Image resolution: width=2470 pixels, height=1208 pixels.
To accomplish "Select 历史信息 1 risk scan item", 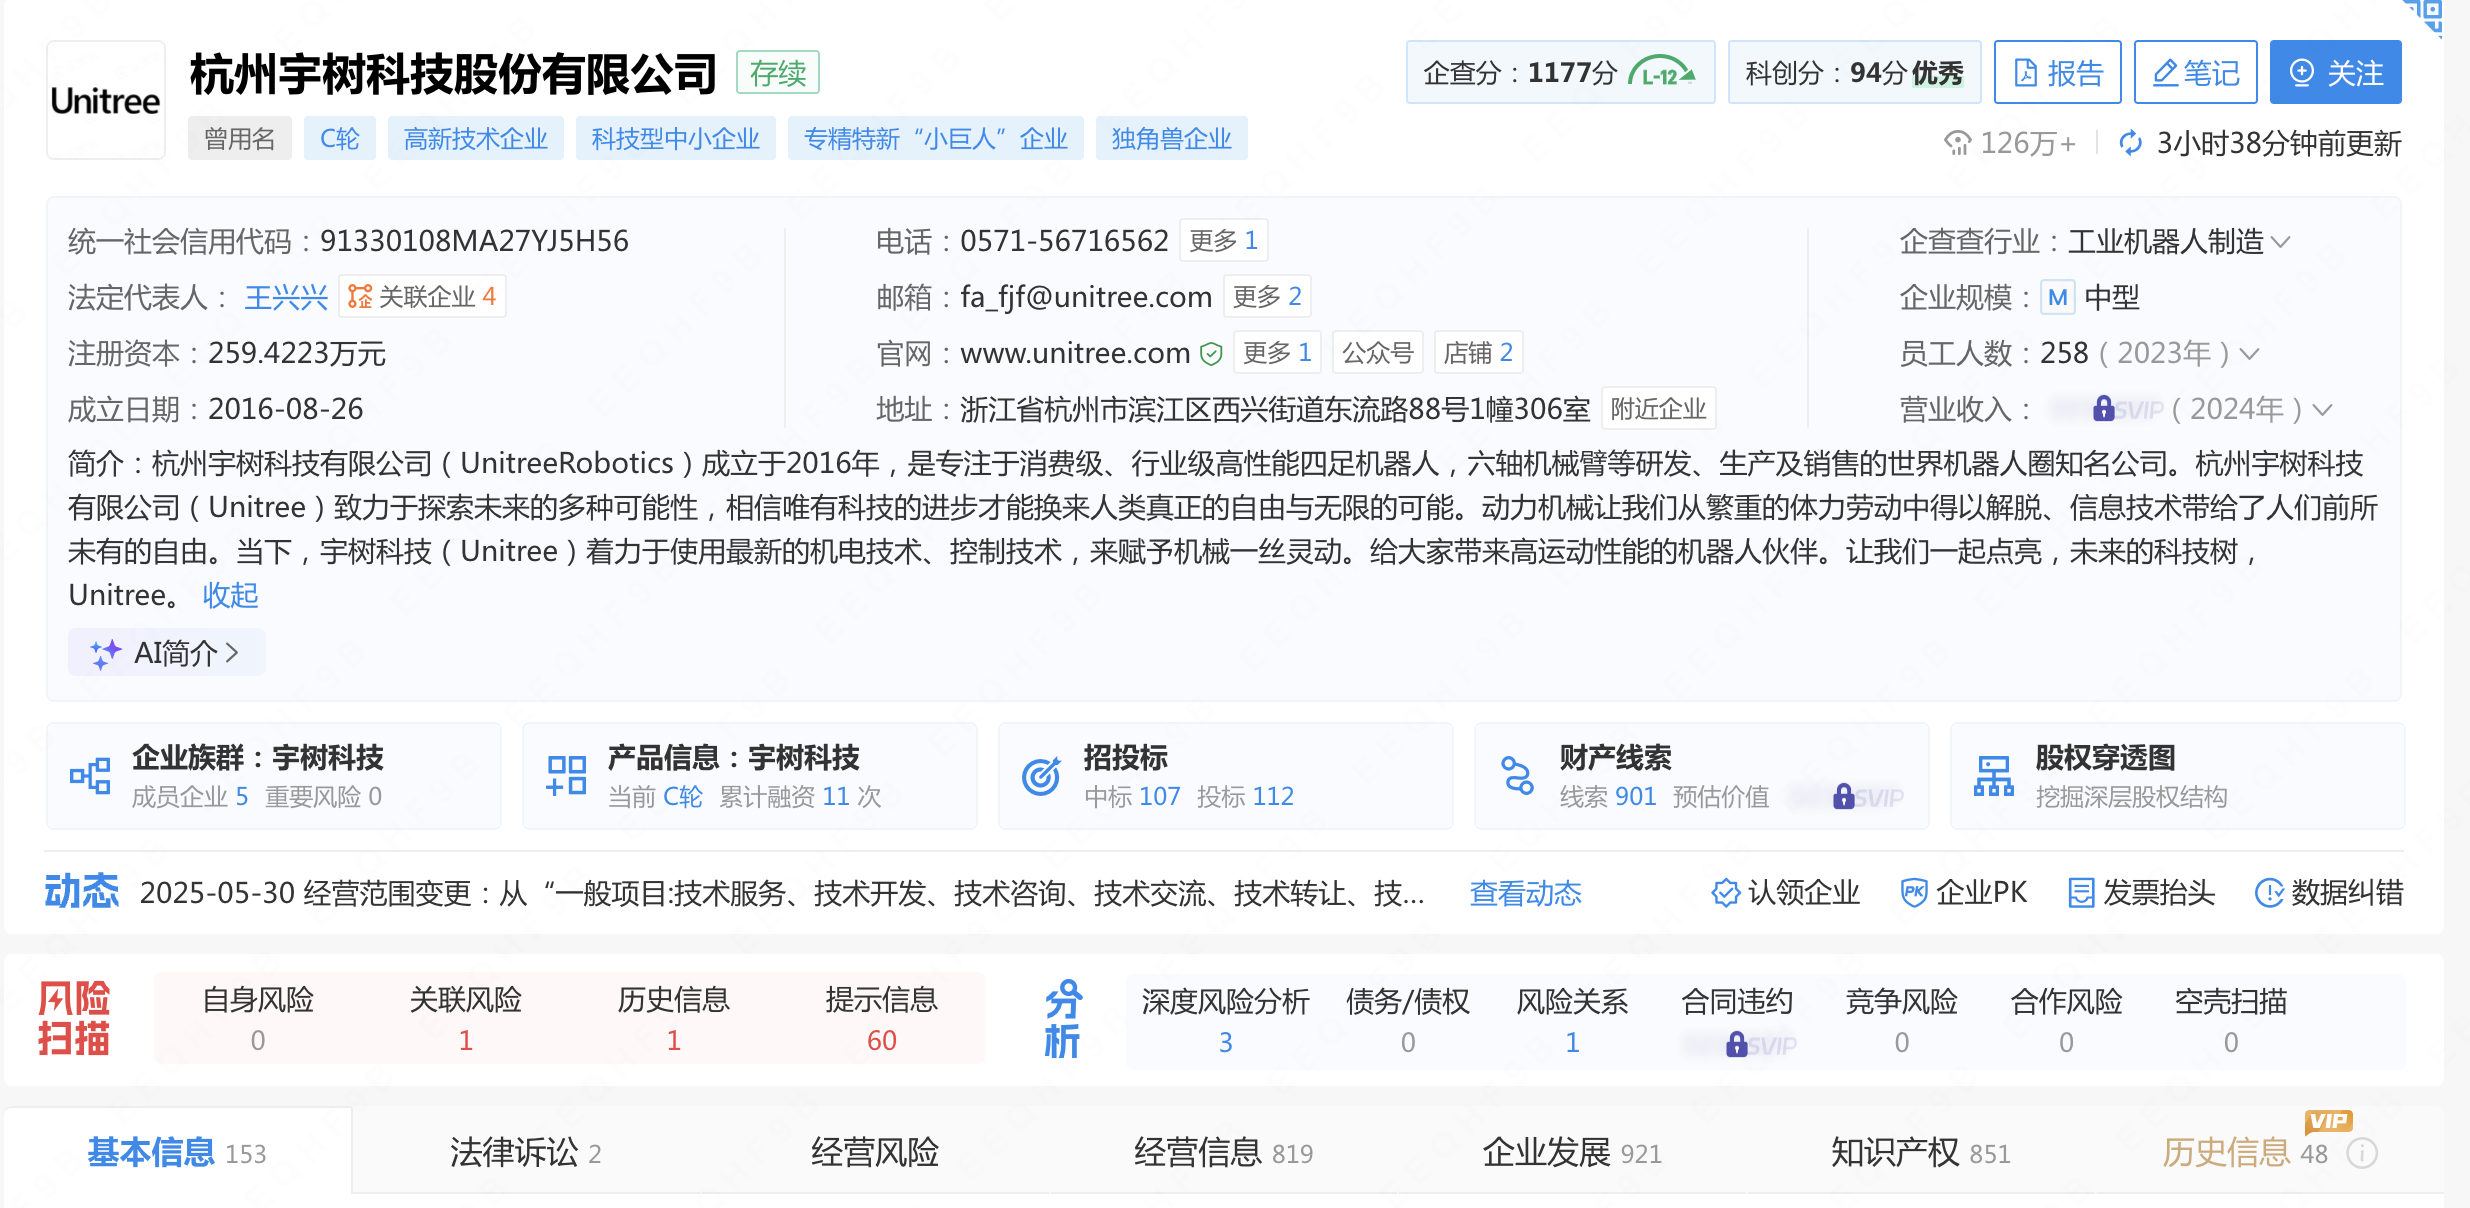I will click(673, 1019).
